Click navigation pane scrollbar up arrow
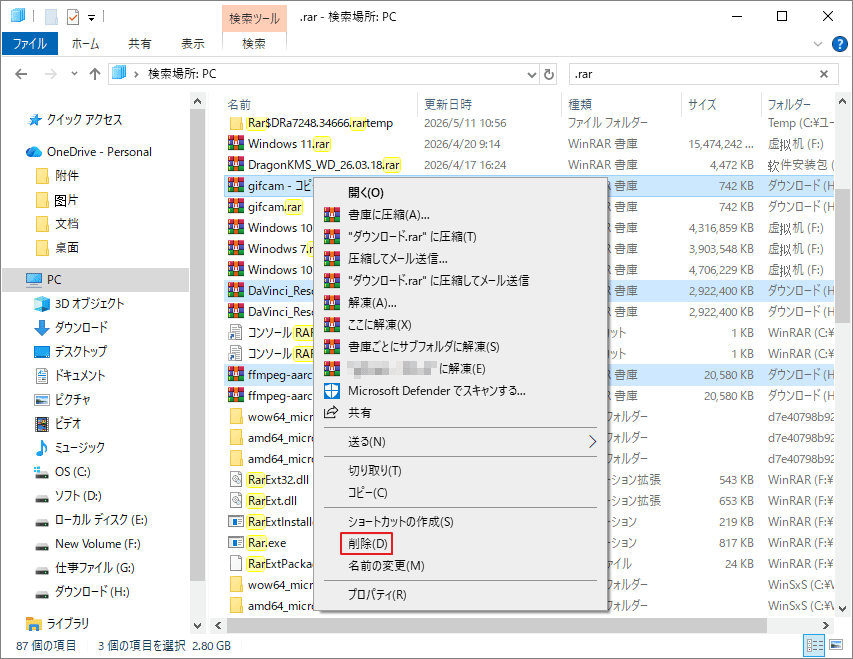The height and width of the screenshot is (659, 853). pos(197,101)
